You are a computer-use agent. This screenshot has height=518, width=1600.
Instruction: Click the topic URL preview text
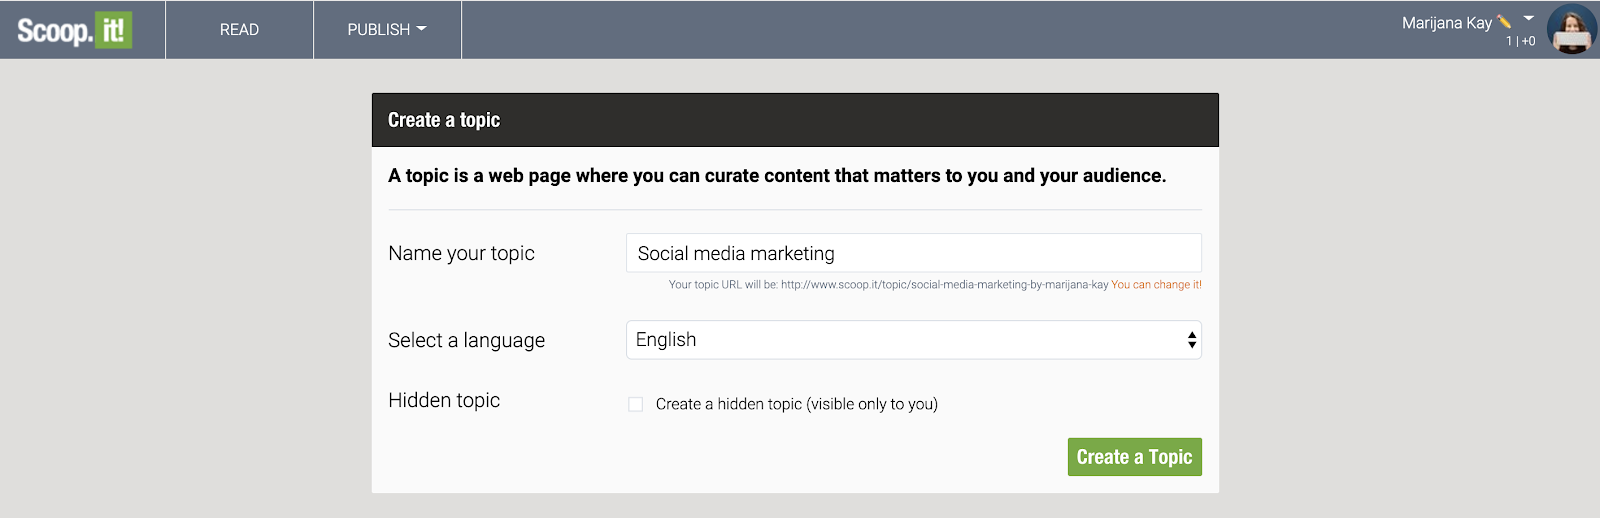[888, 285]
